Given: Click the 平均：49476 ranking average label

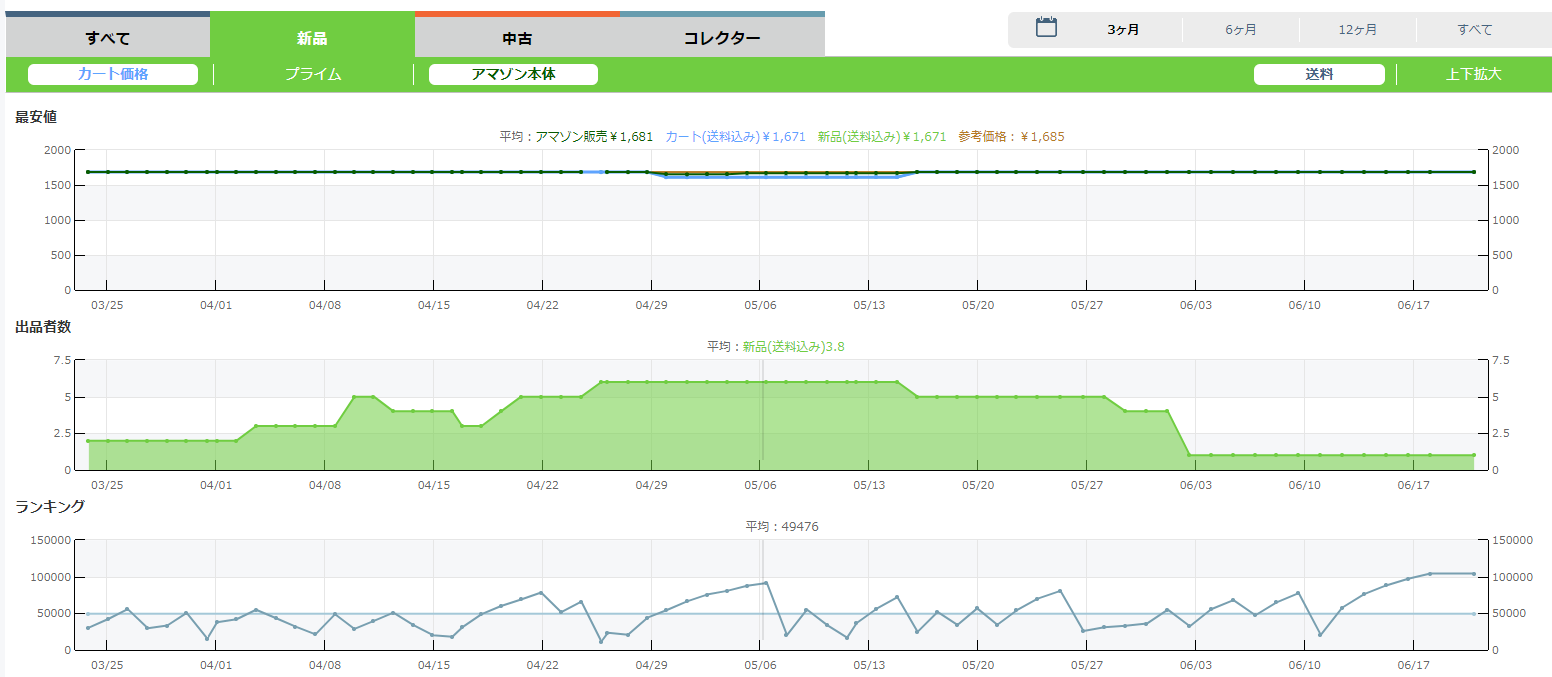Looking at the screenshot, I should coord(782,526).
